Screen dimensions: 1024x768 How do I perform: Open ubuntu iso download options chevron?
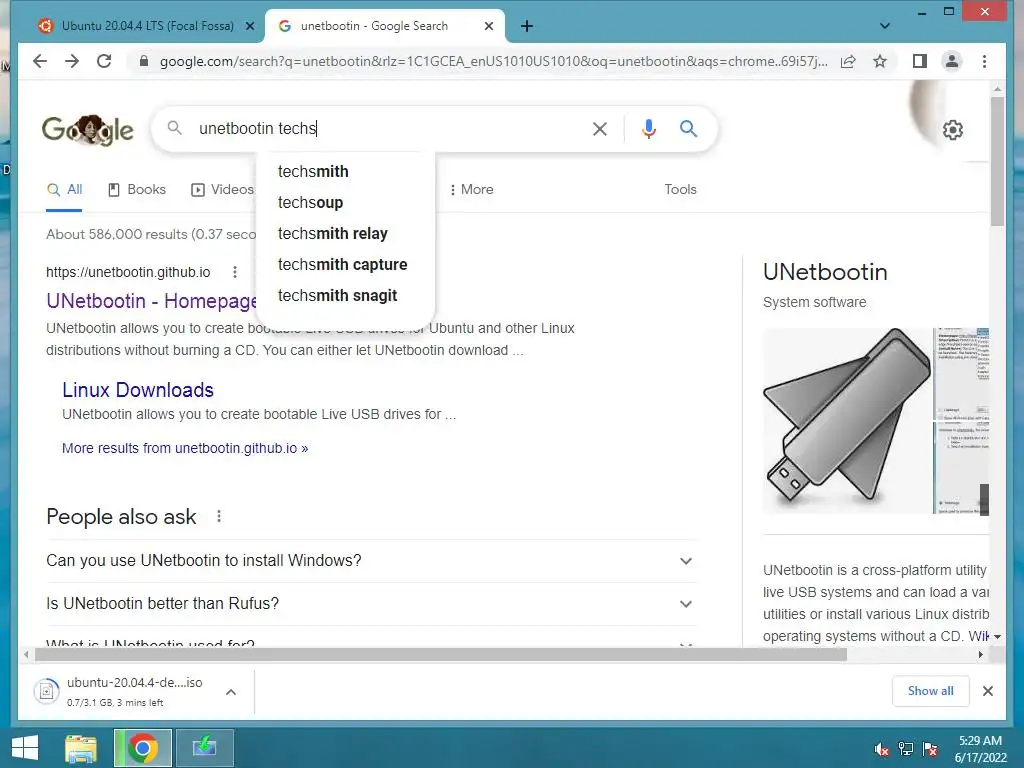point(231,692)
